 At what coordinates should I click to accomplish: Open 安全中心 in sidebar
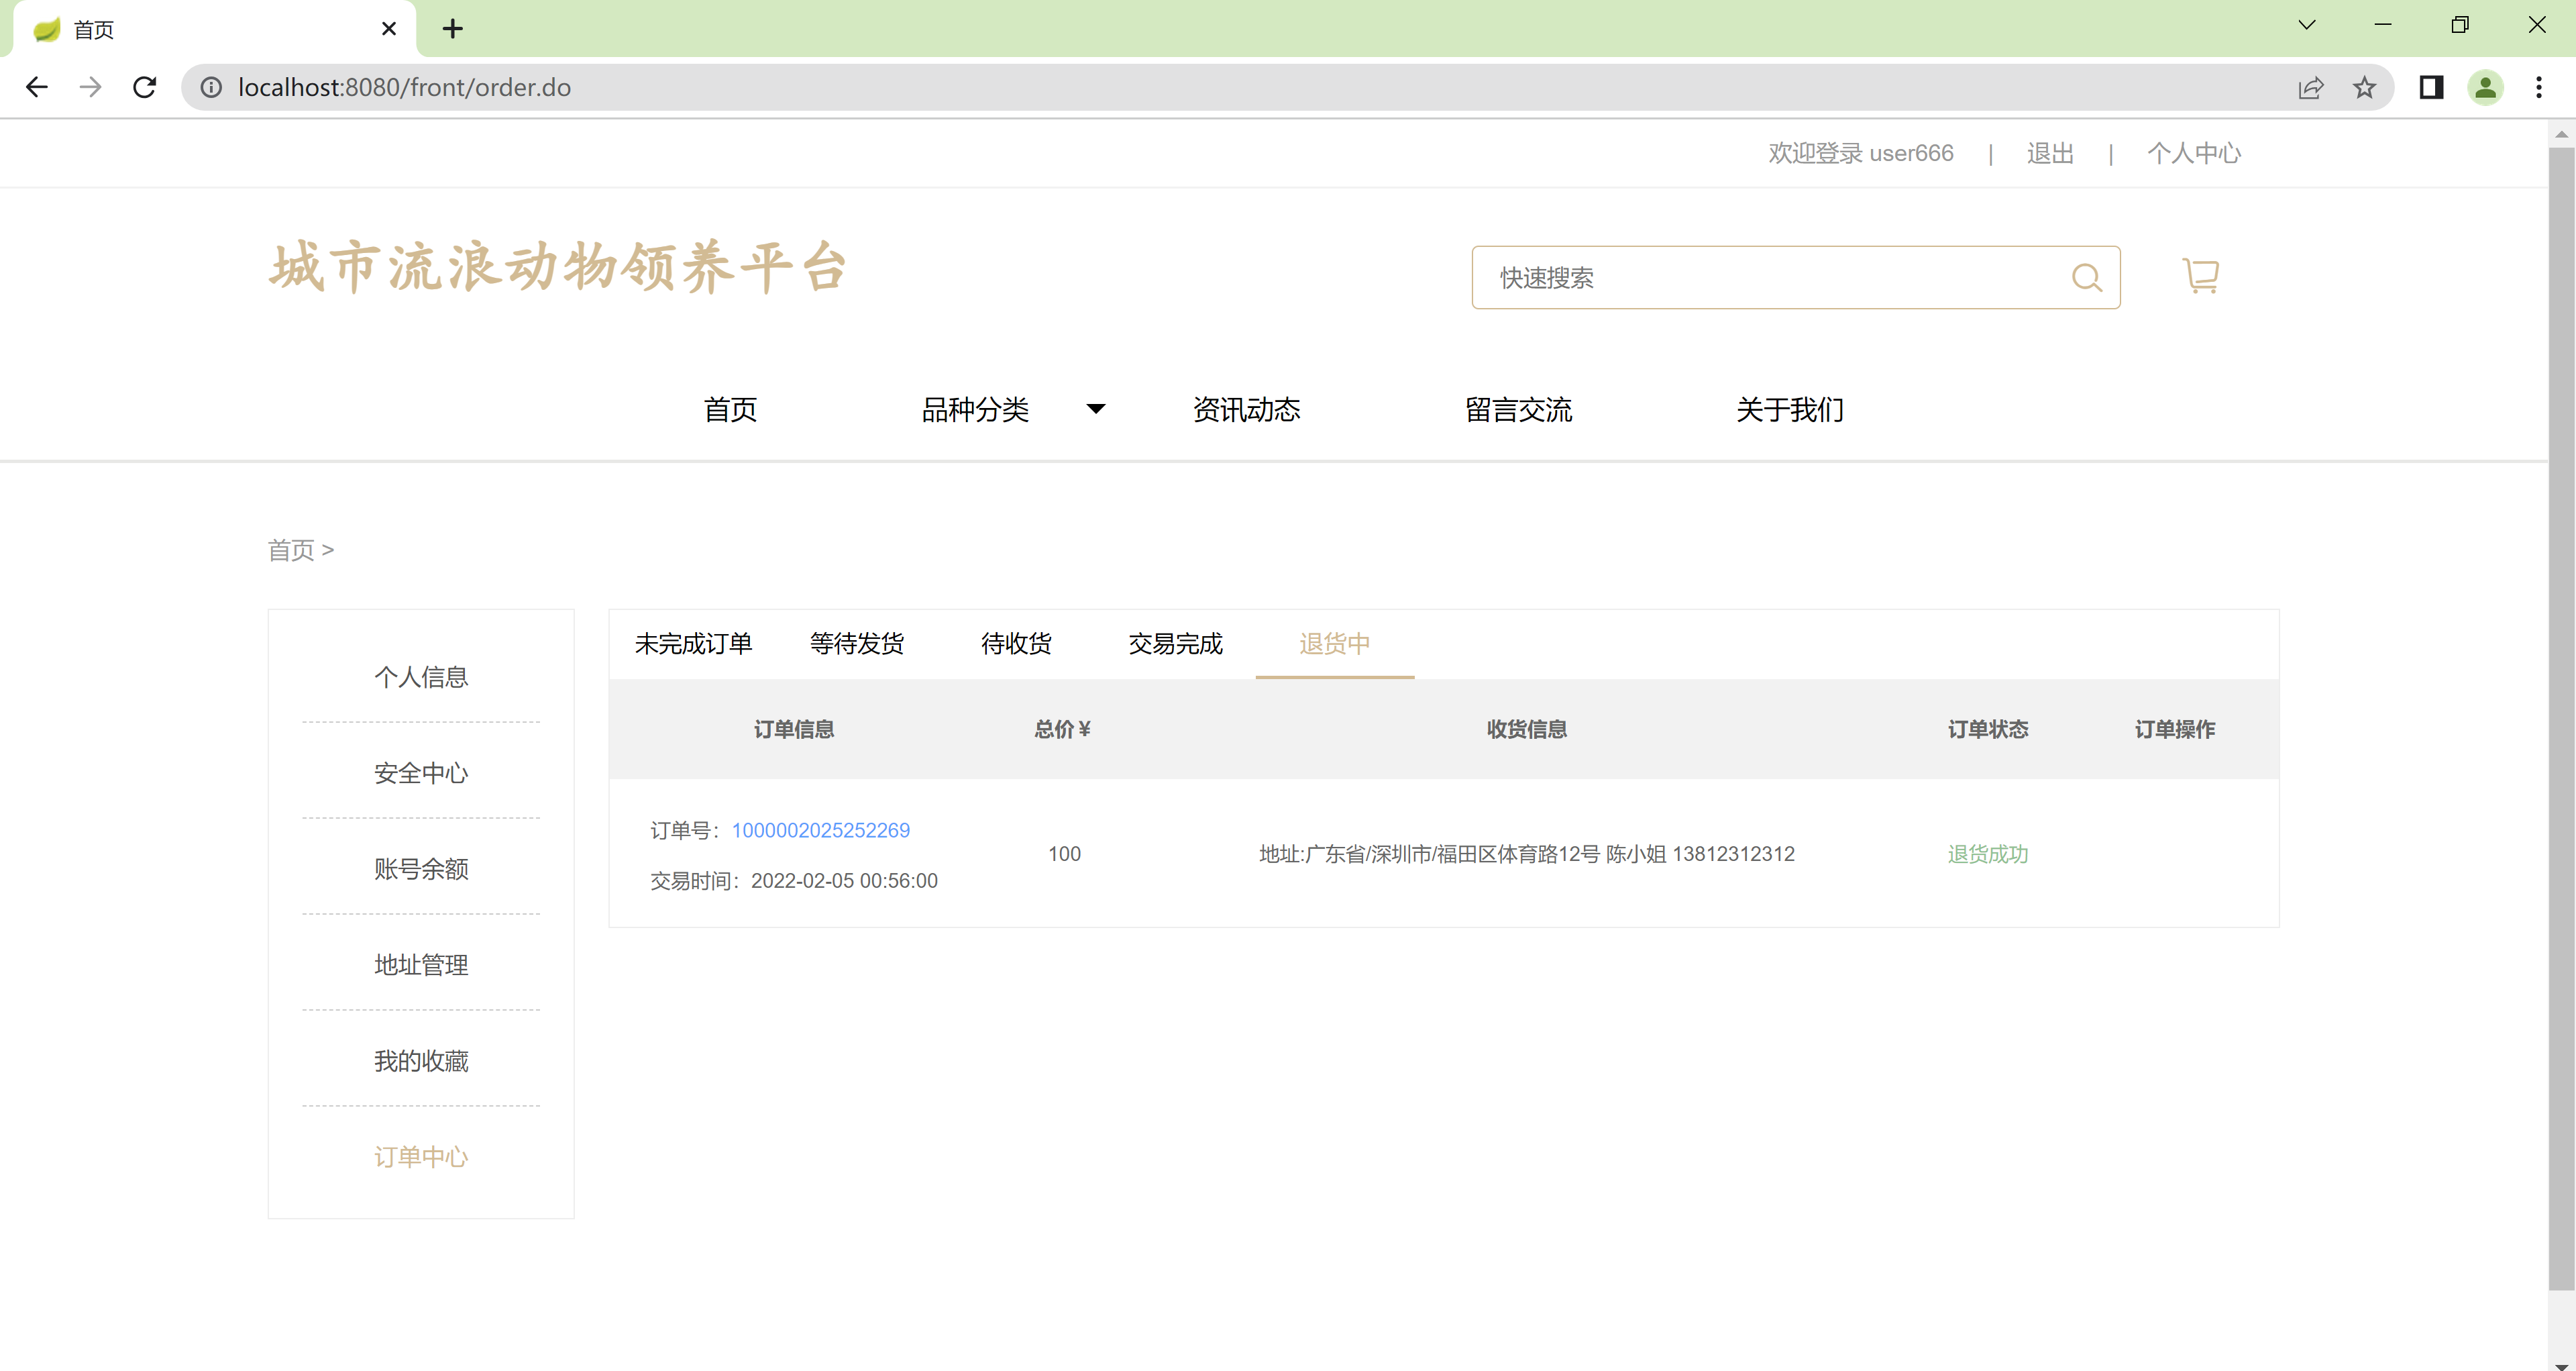(421, 773)
